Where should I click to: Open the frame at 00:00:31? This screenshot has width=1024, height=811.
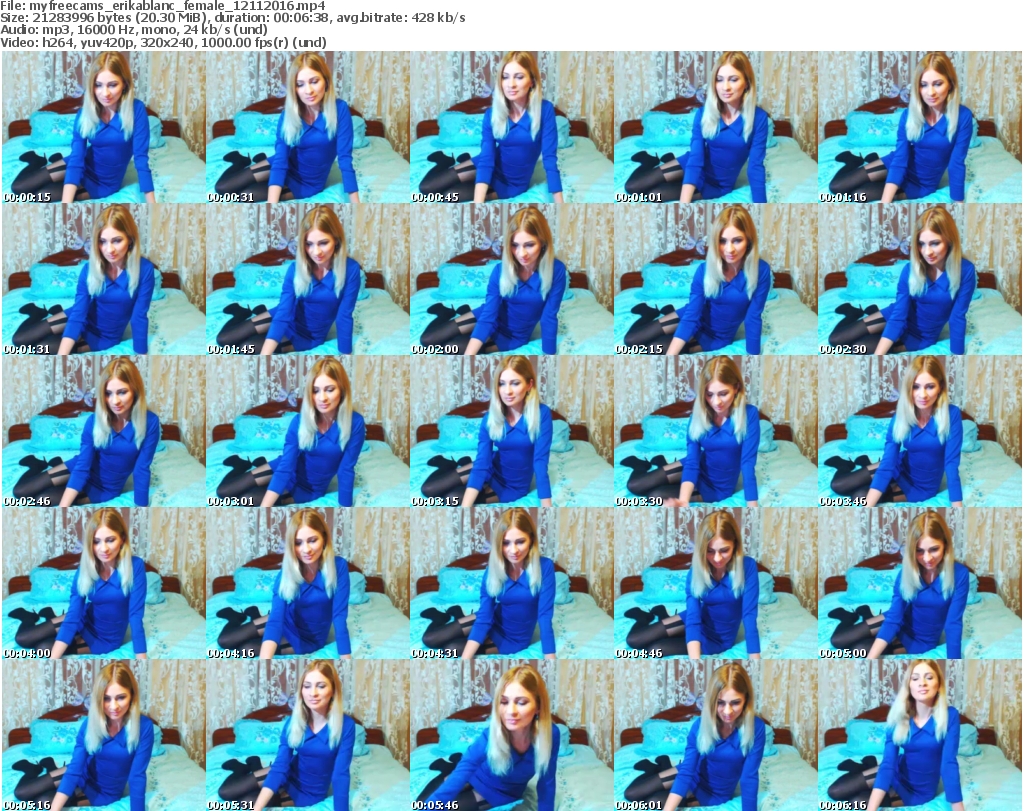[308, 127]
